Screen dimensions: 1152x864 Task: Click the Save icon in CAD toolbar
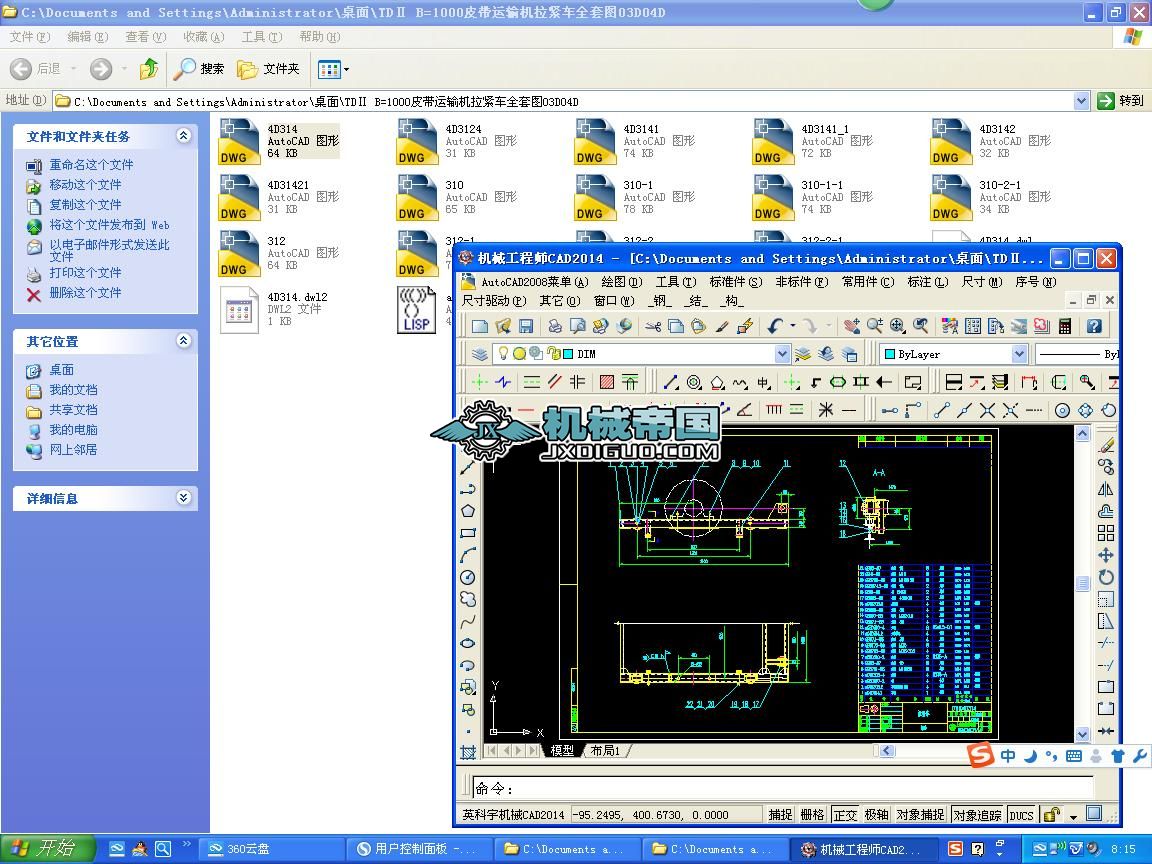(526, 326)
